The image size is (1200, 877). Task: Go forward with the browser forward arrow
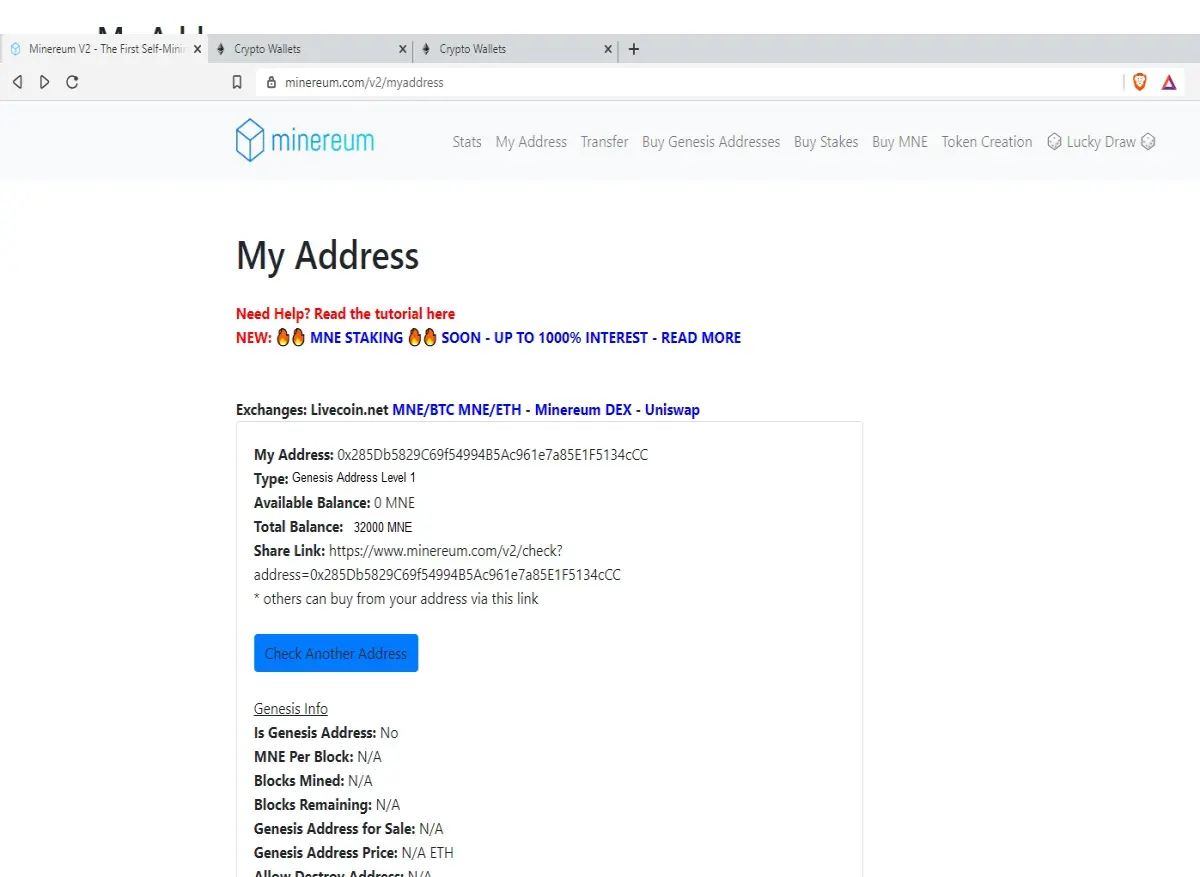coord(44,82)
